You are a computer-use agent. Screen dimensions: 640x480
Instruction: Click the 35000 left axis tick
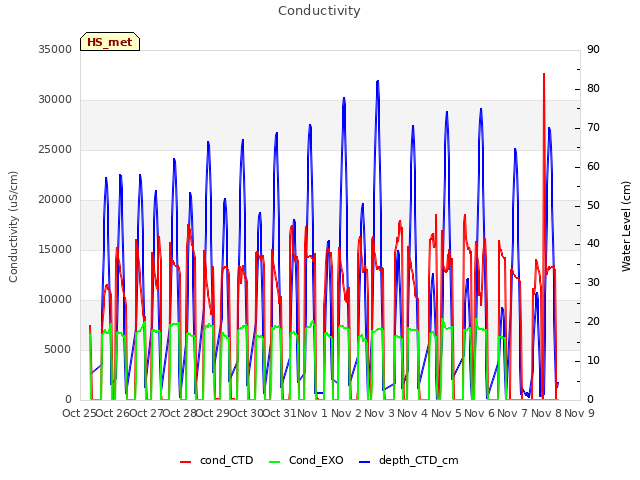(55, 49)
